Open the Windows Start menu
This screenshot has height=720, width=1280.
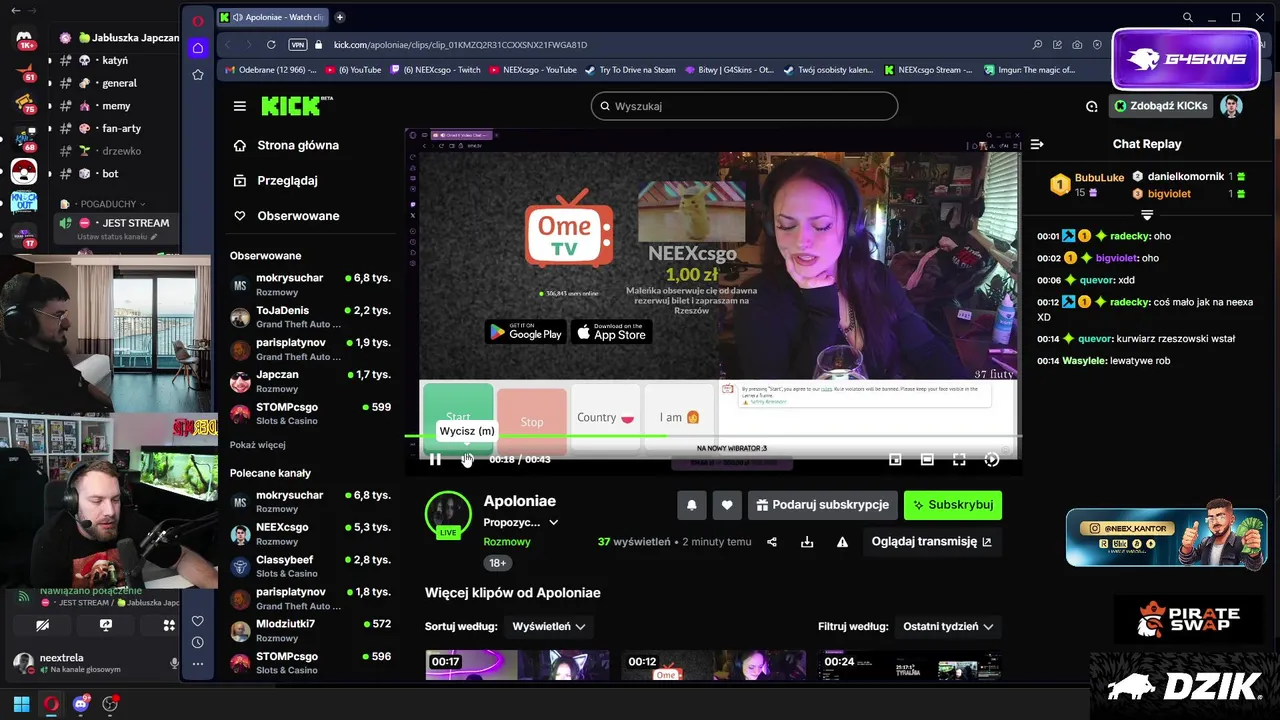(x=21, y=704)
